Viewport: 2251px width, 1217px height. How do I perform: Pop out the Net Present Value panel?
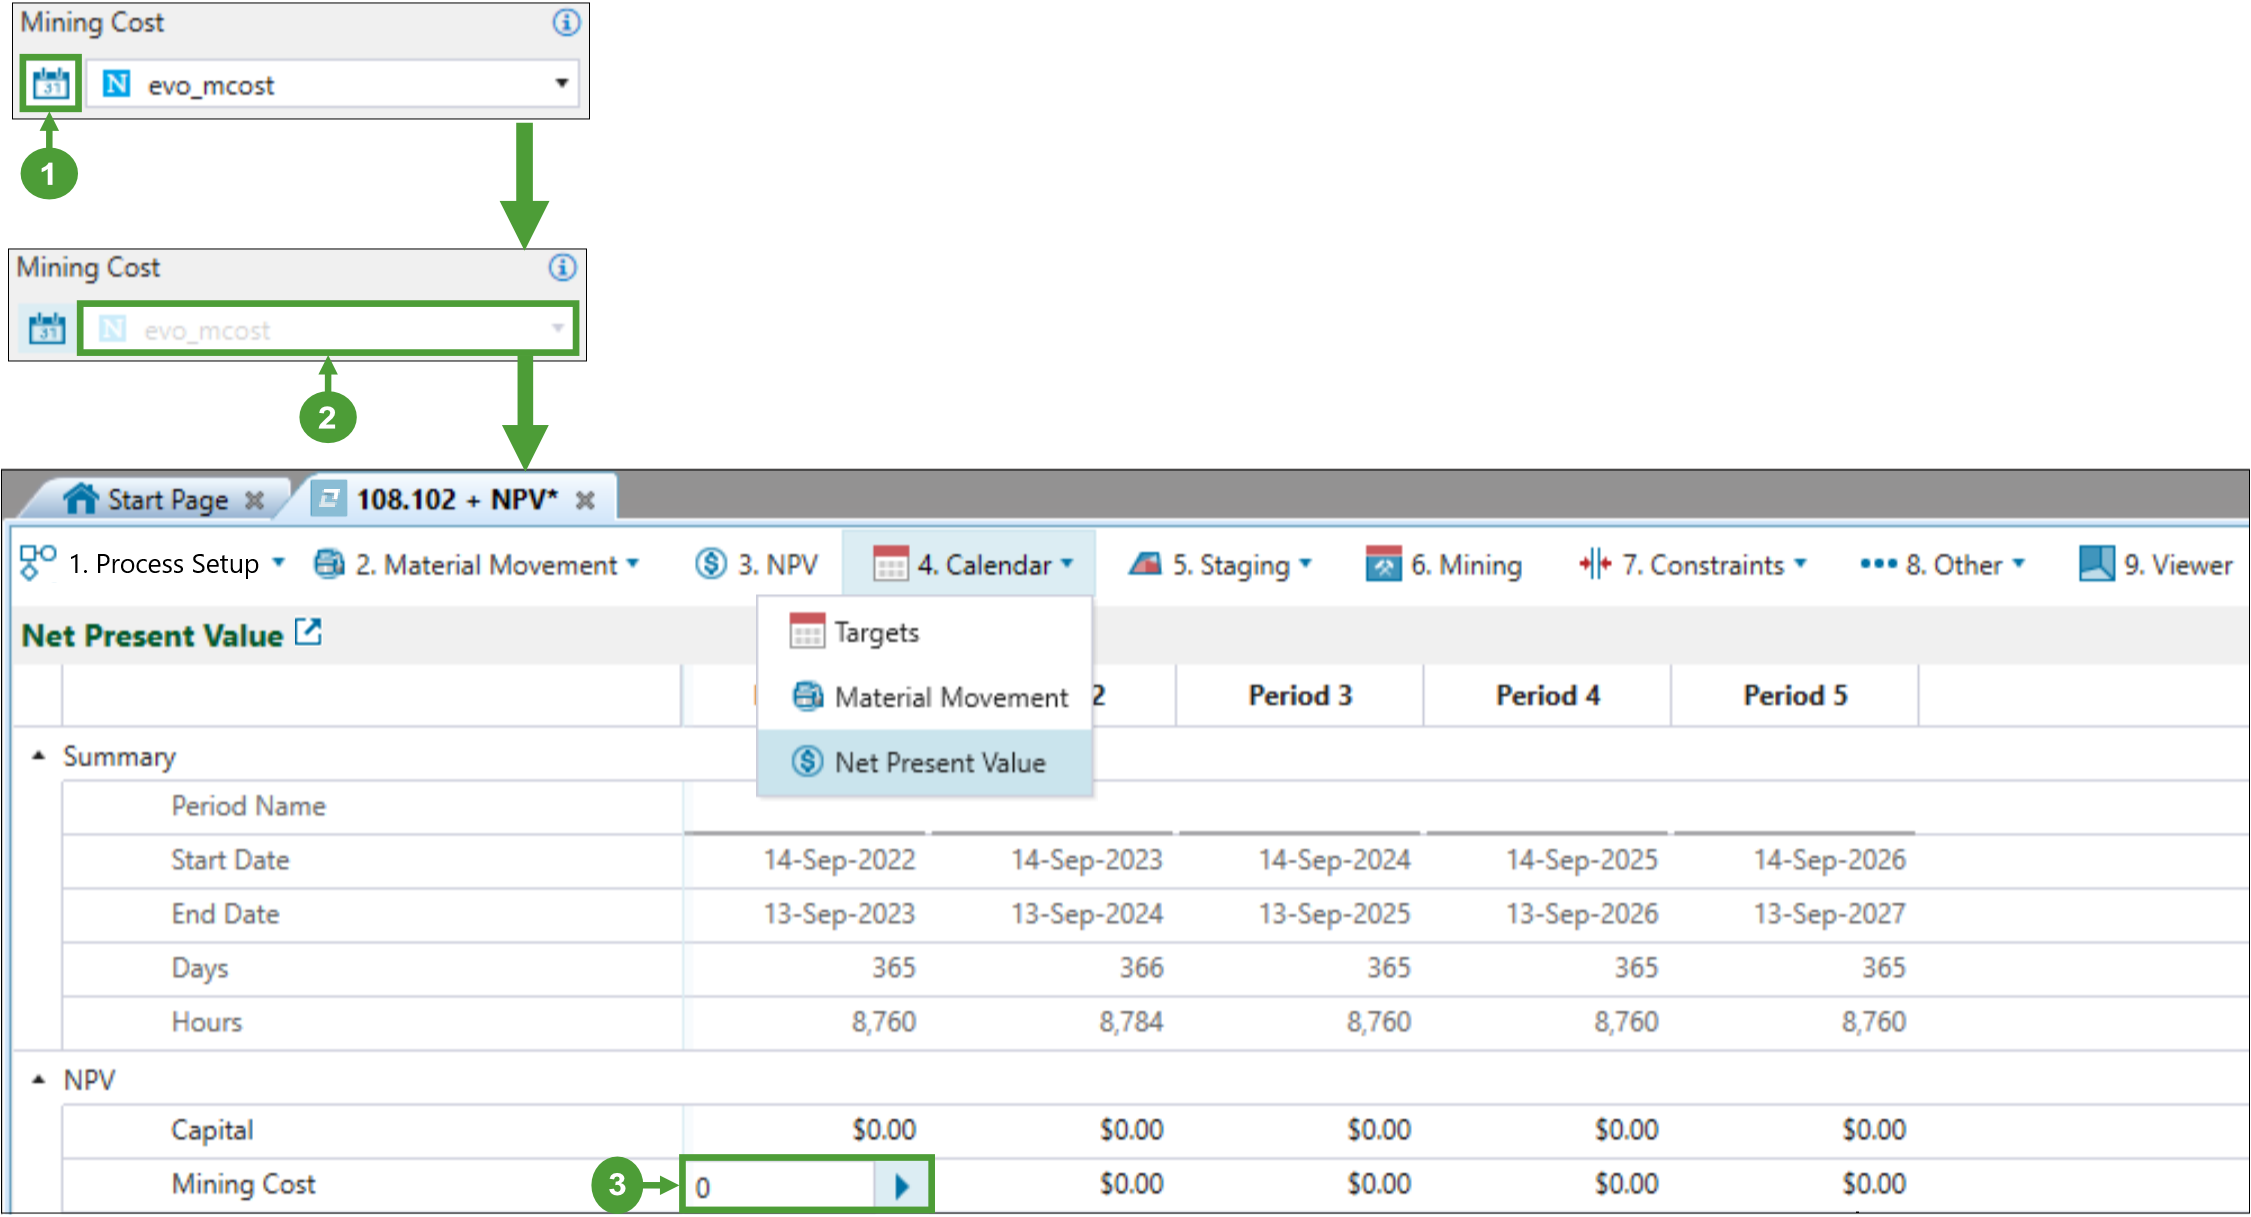[x=308, y=632]
